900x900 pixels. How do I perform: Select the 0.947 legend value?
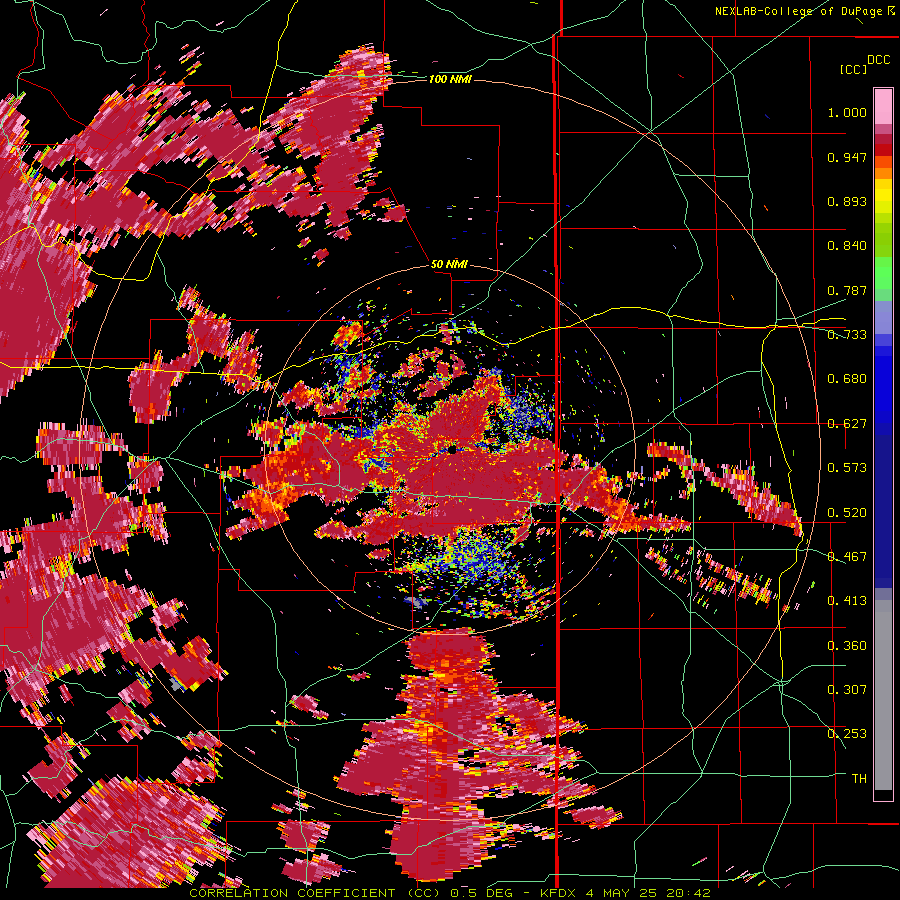847,157
